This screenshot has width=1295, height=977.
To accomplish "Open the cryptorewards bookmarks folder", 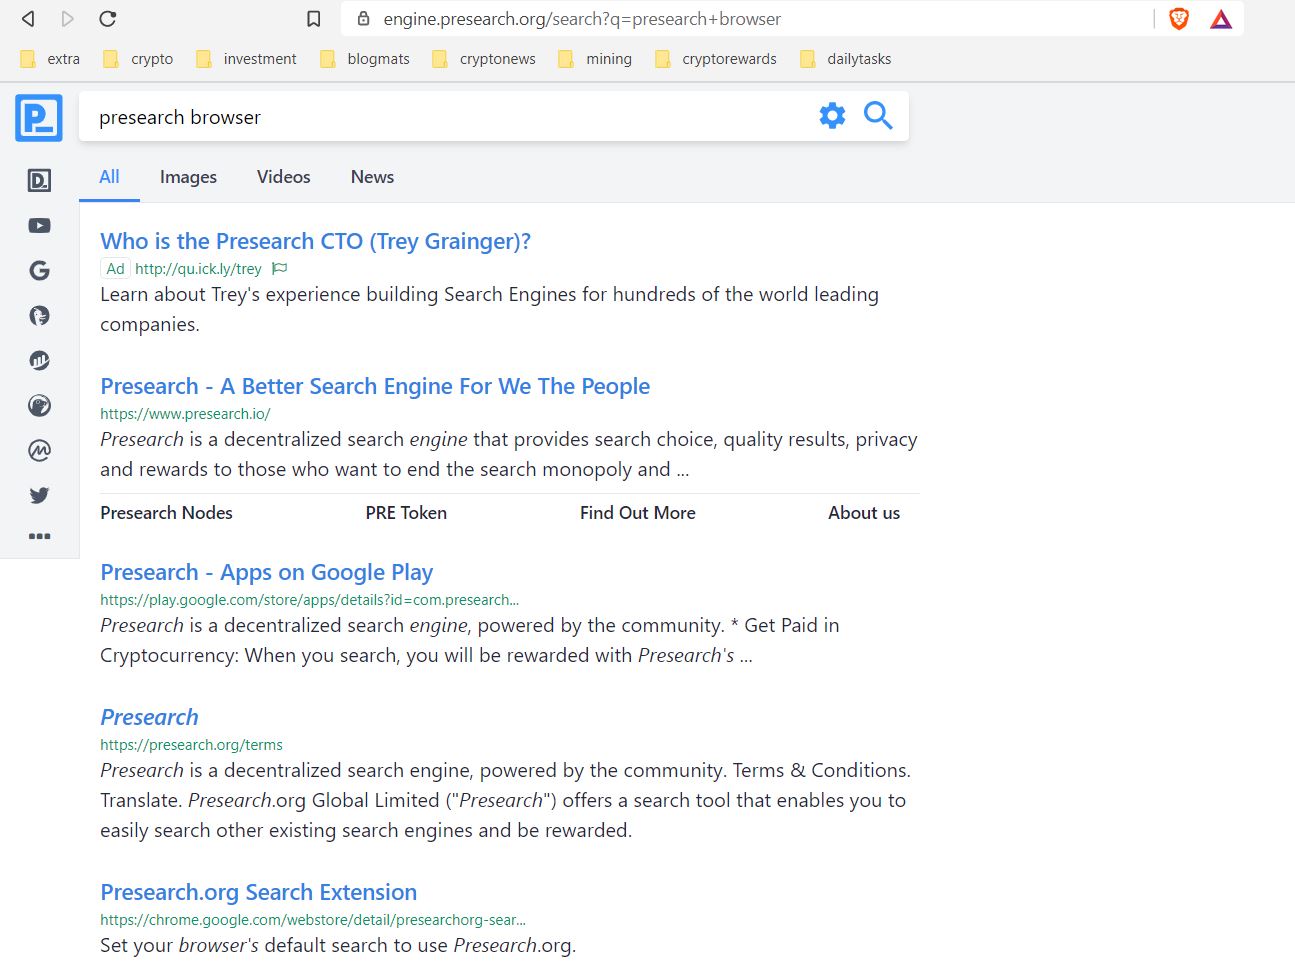I will (x=716, y=59).
